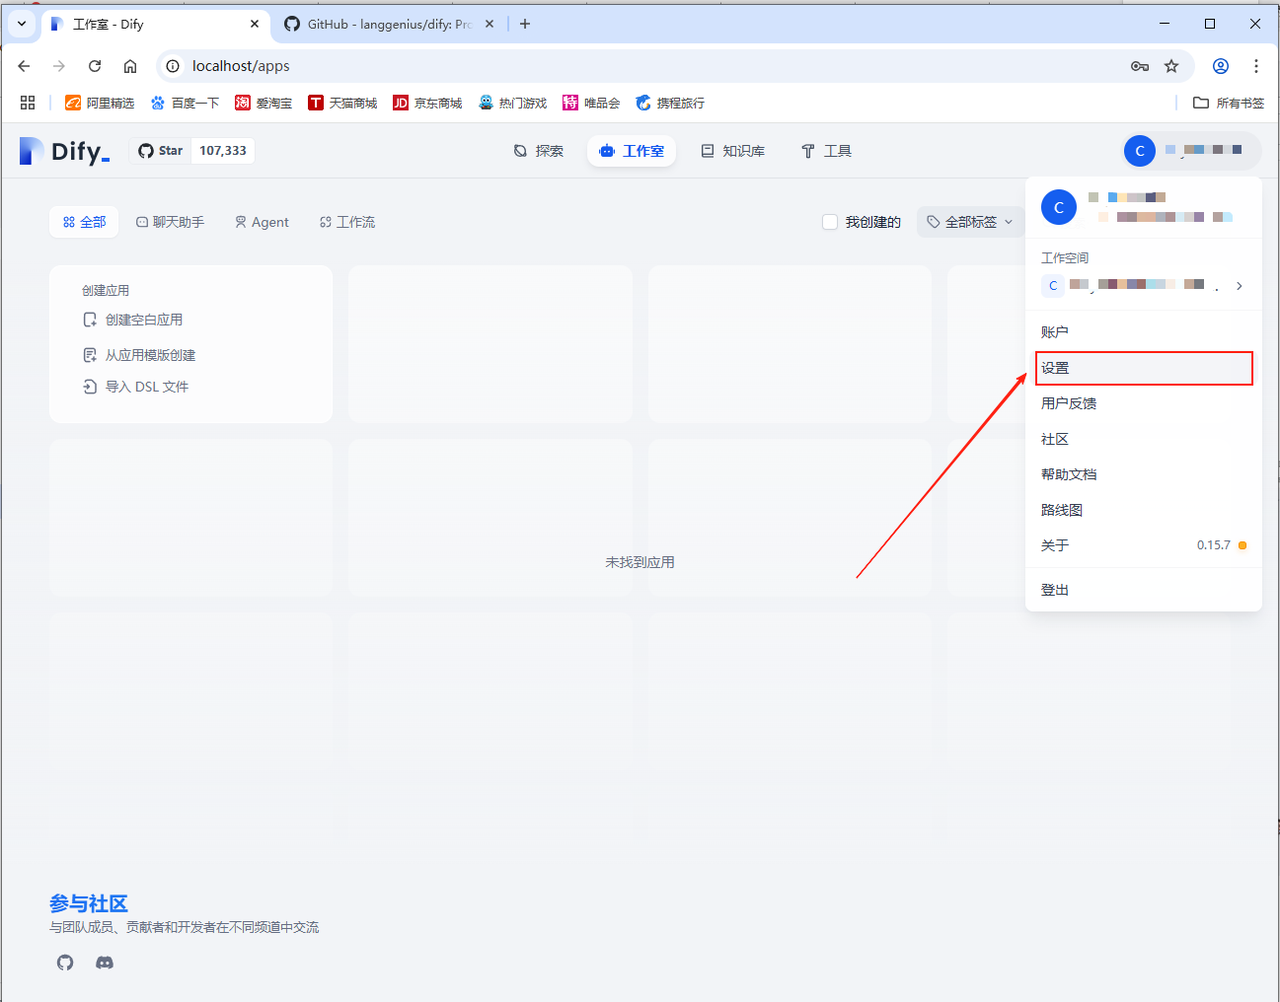Bookmark this page with star icon

coord(1171,66)
